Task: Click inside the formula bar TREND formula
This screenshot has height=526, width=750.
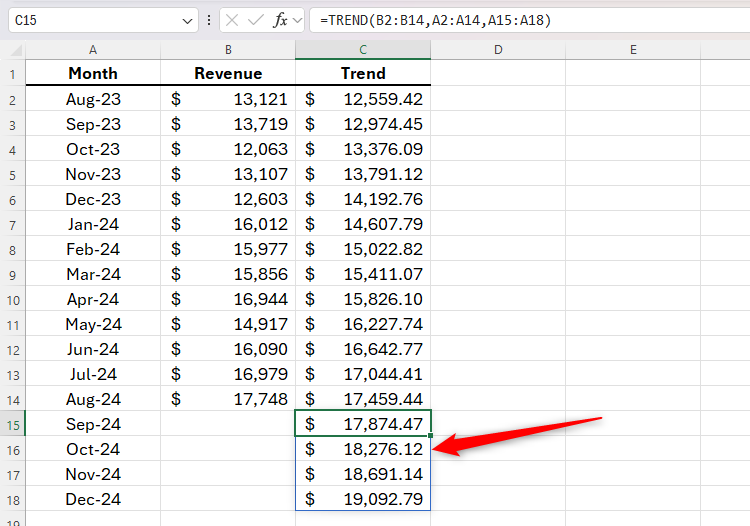Action: (x=435, y=20)
